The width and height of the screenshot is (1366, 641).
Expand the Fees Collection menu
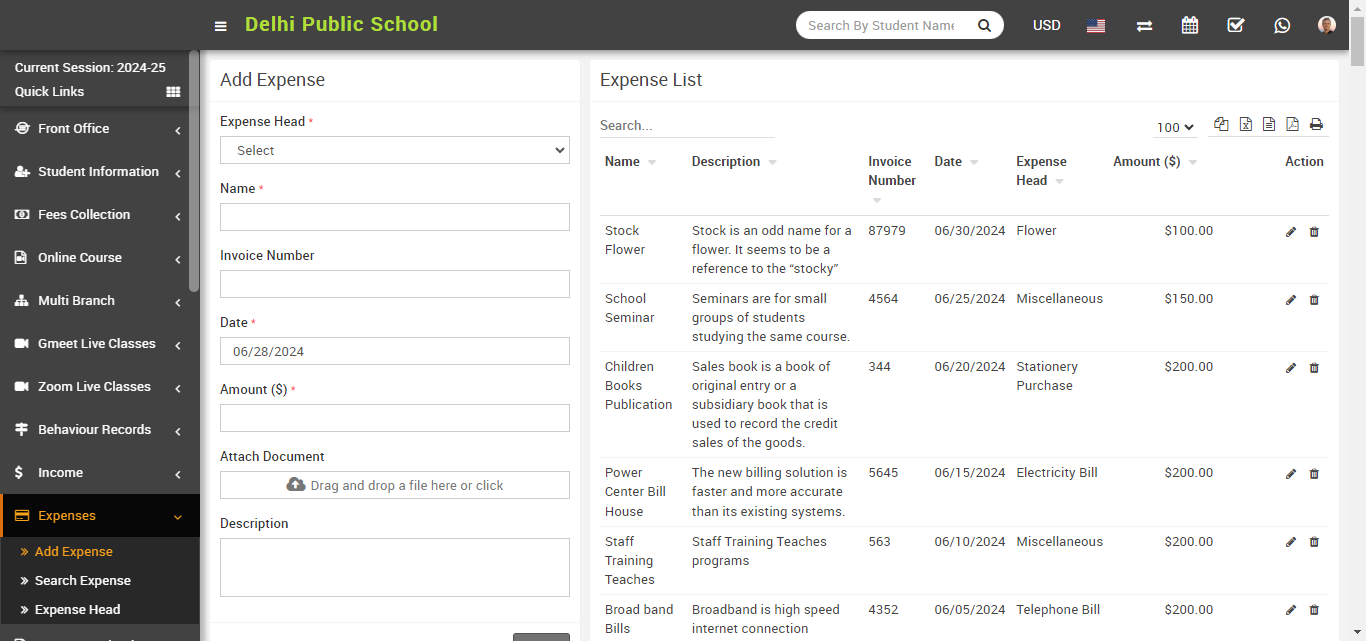[x=98, y=215]
